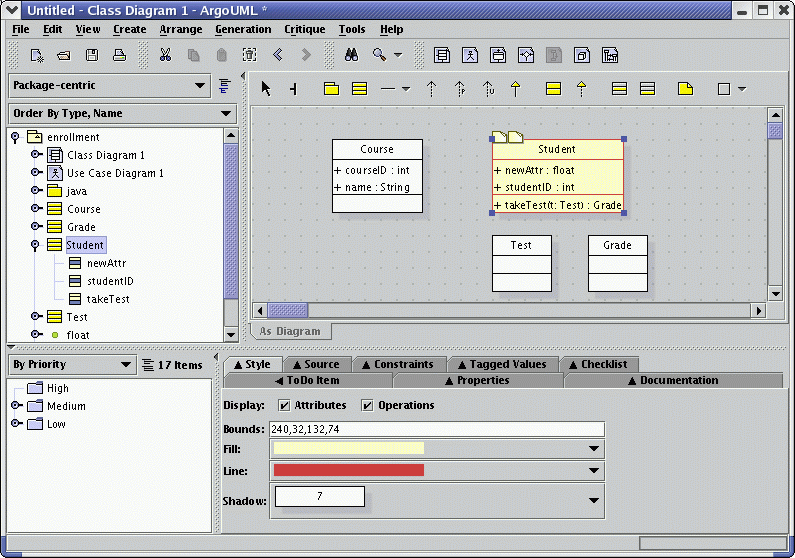Click the 17 Items list icon

click(x=148, y=365)
